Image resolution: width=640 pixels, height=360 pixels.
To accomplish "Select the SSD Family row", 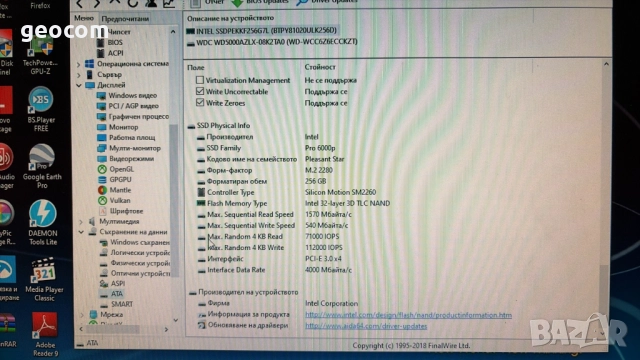I will (x=266, y=148).
